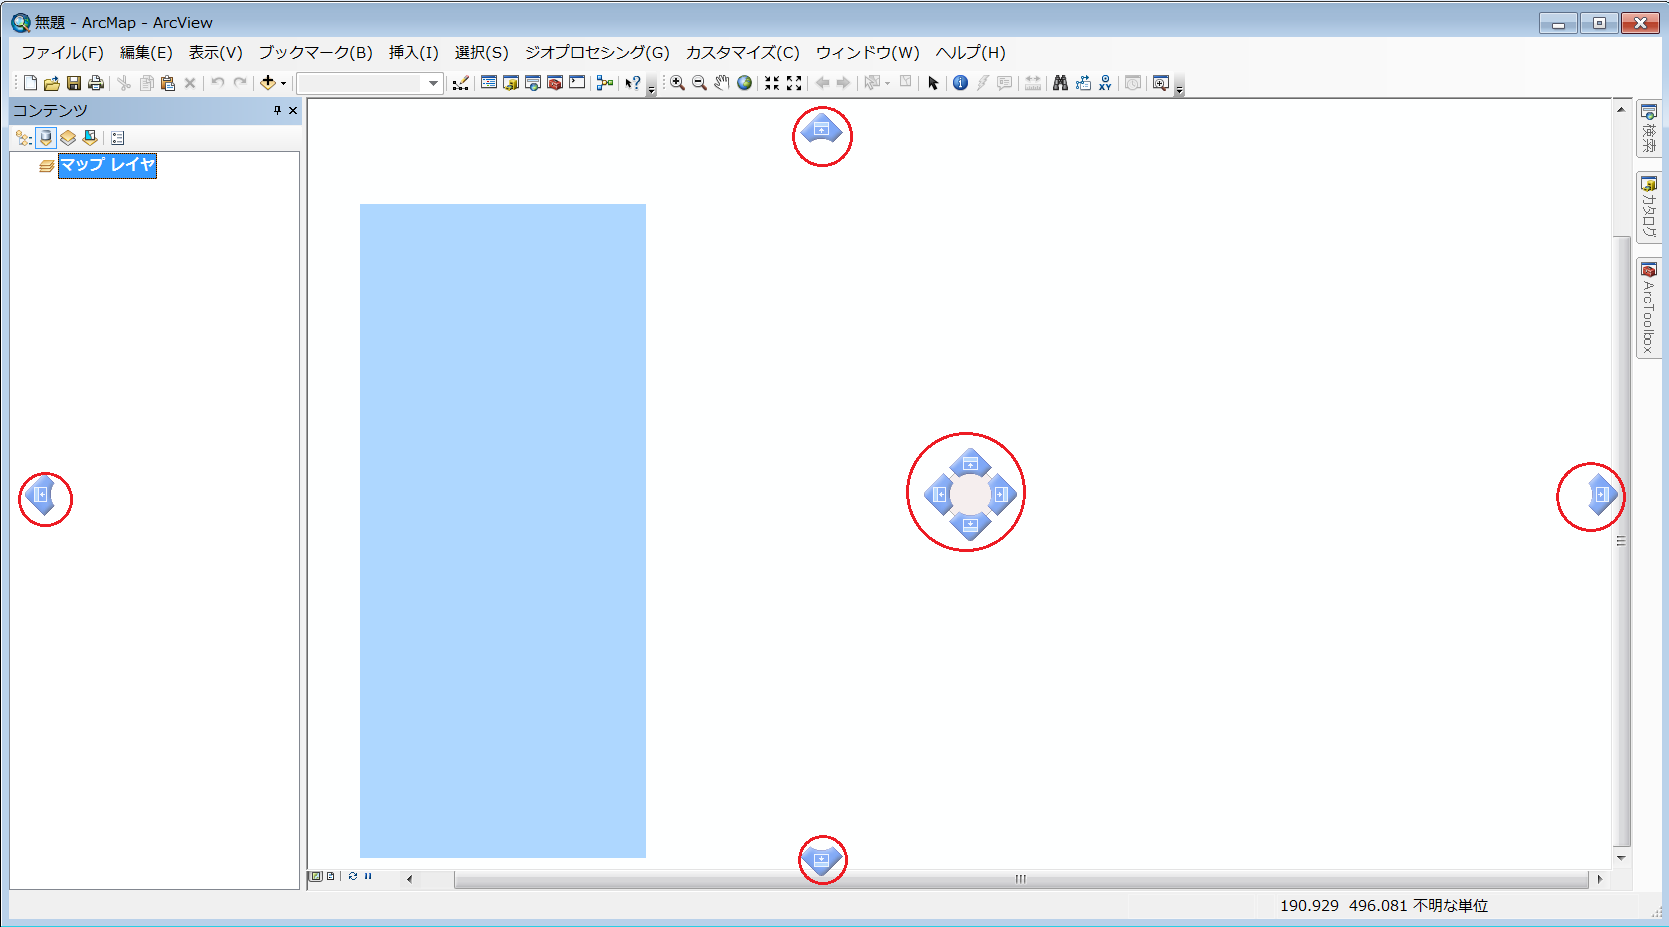Open the 選択(S) menu

point(481,52)
